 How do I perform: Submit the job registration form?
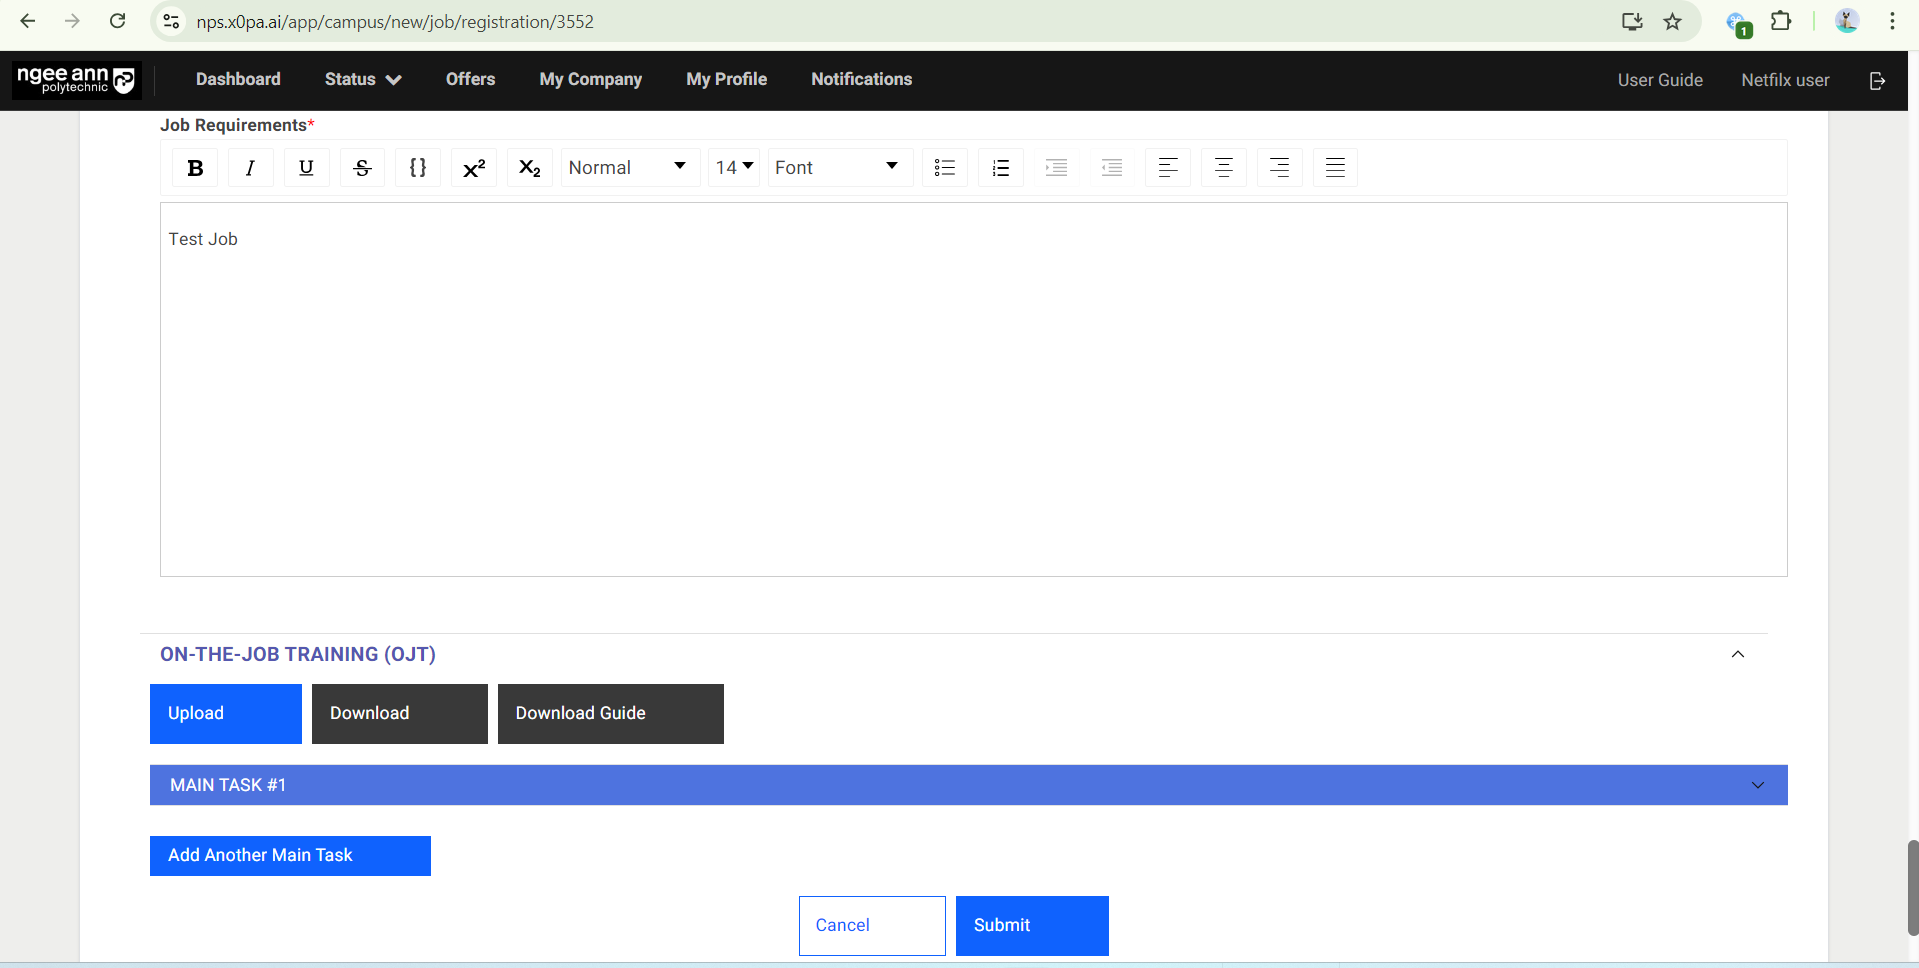pos(1031,925)
